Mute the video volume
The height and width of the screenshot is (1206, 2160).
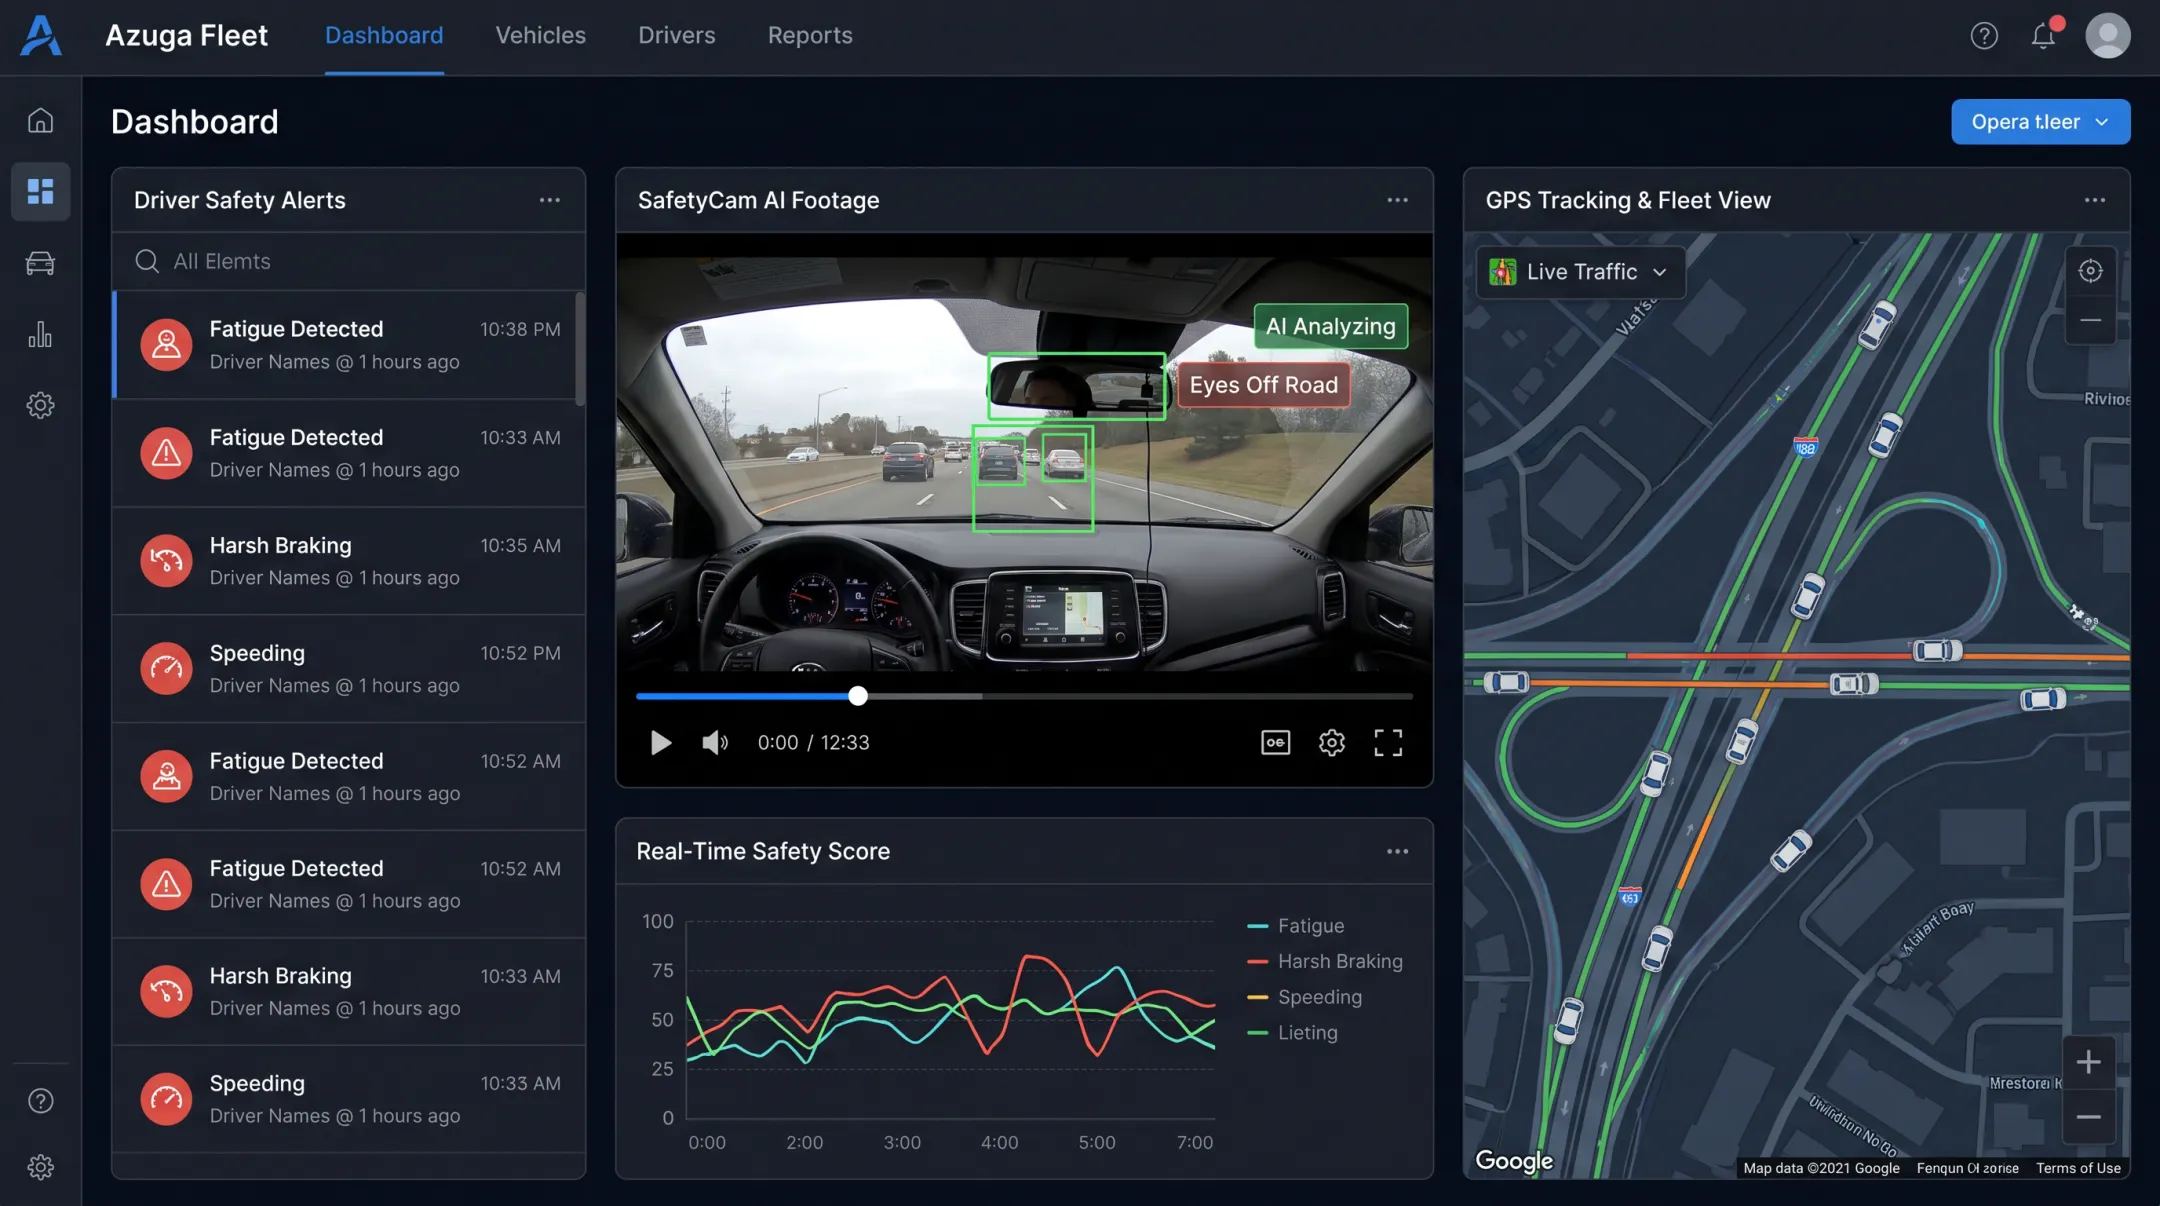[x=715, y=742]
